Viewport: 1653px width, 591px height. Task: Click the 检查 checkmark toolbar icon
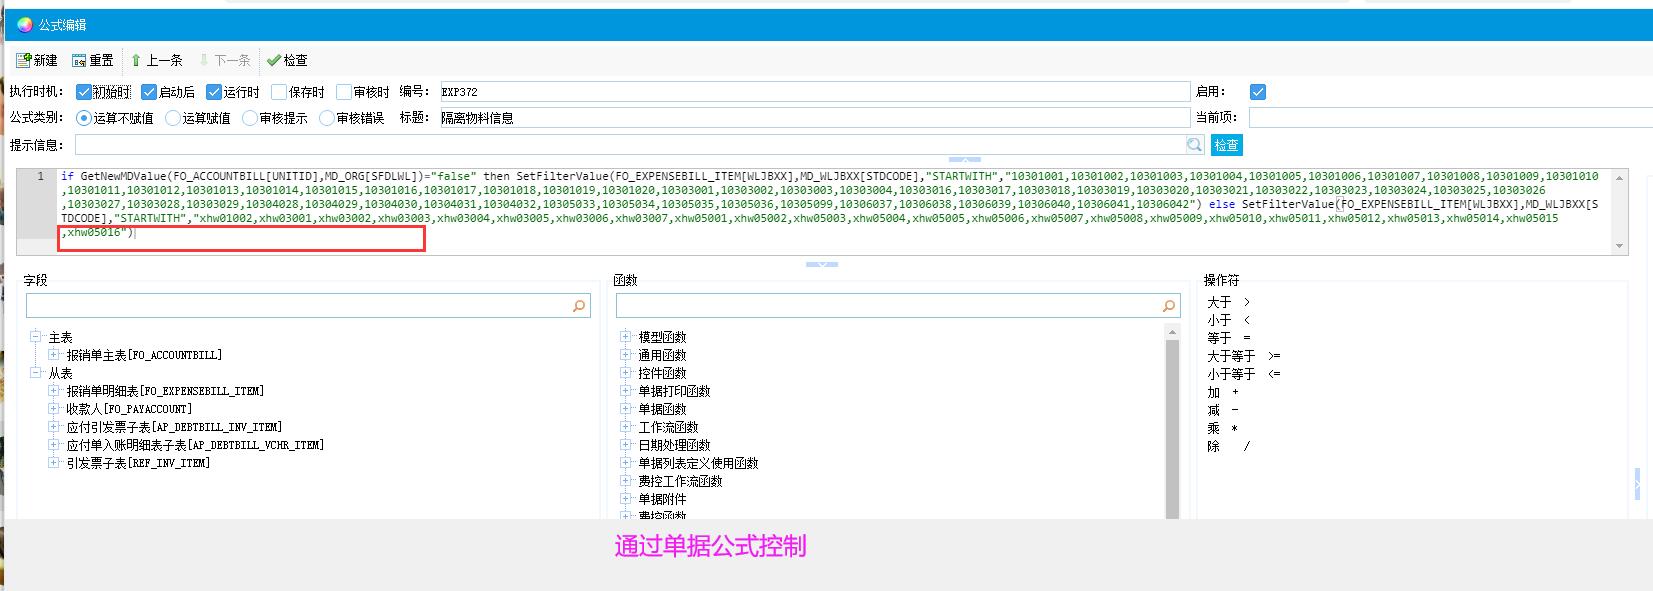click(x=273, y=61)
